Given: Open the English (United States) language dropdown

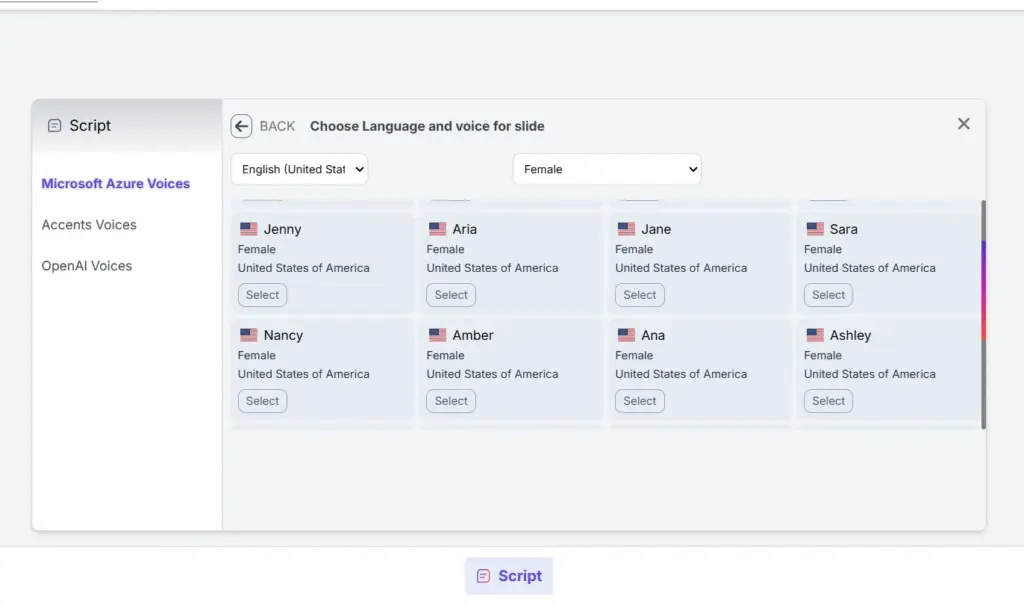Looking at the screenshot, I should 298,168.
